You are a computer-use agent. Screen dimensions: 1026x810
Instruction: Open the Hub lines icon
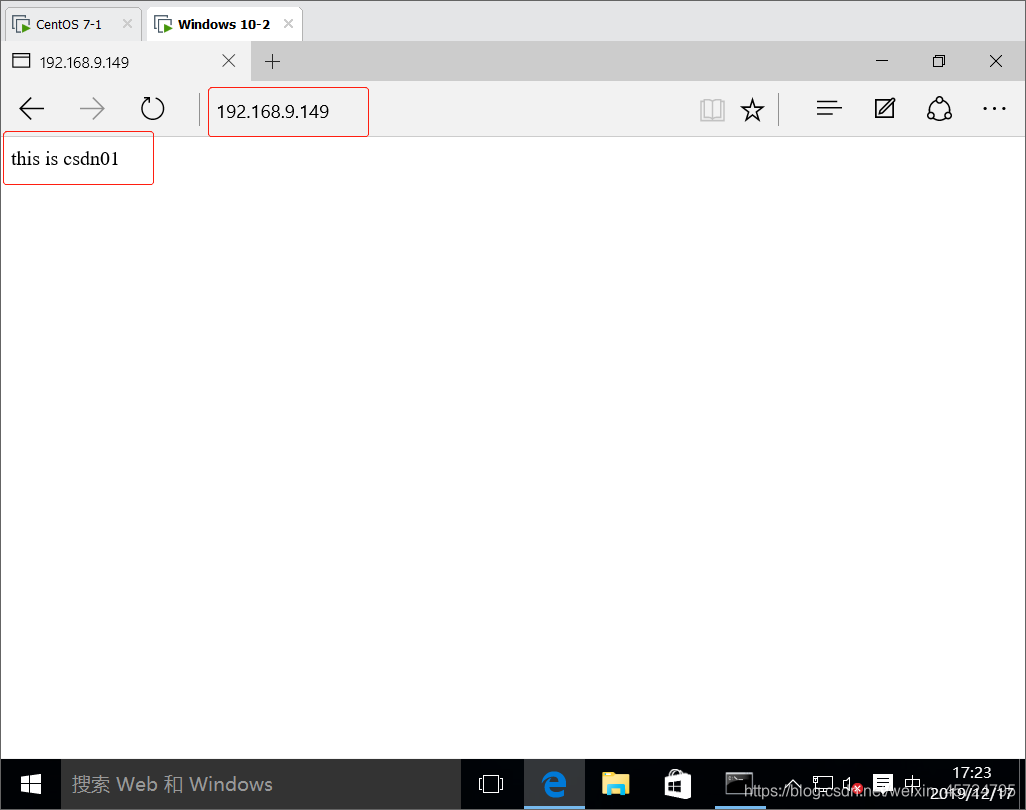[829, 109]
